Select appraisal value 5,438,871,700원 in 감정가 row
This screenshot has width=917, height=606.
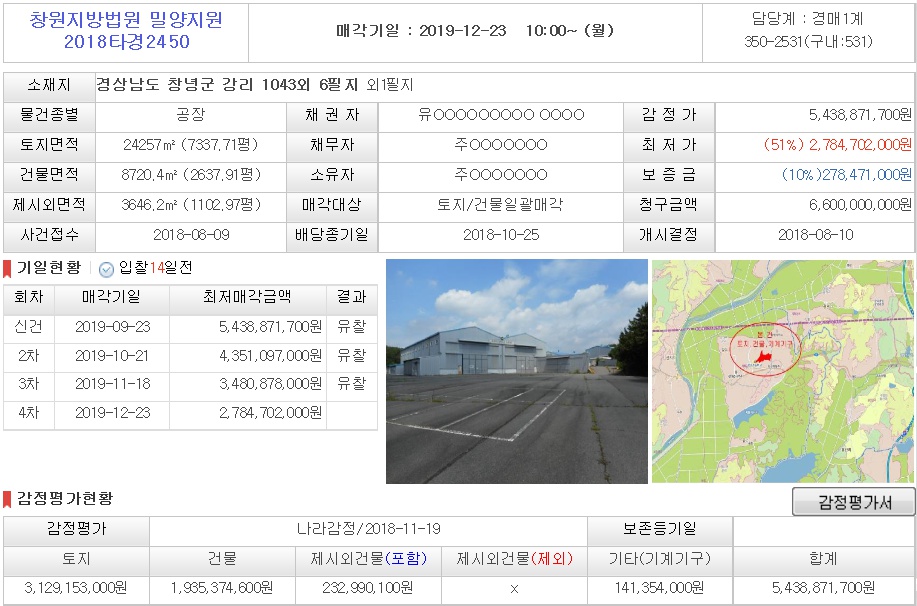pos(860,115)
